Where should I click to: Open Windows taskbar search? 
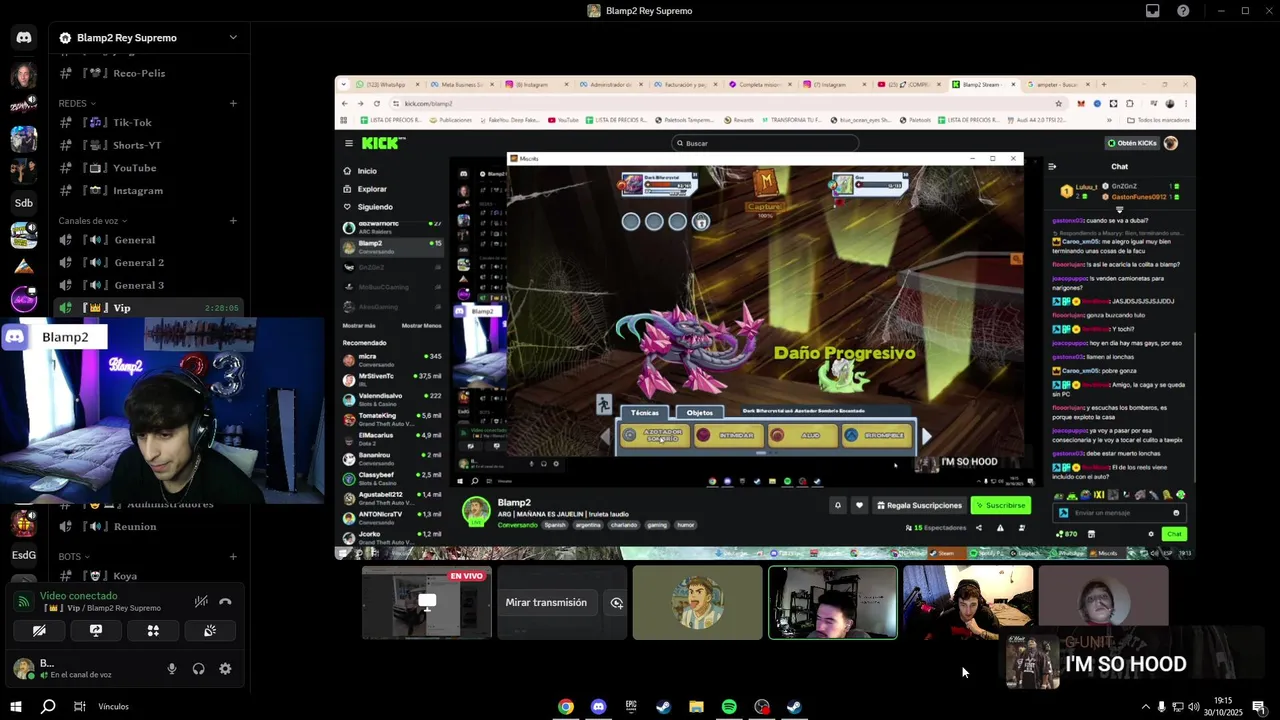[x=47, y=706]
